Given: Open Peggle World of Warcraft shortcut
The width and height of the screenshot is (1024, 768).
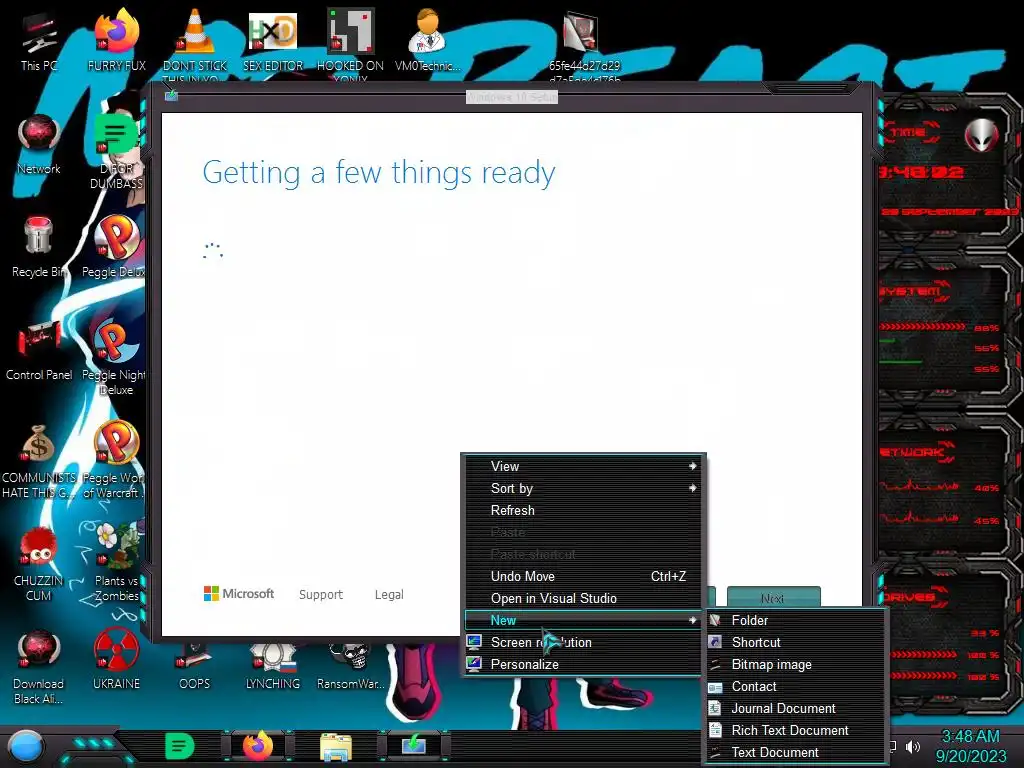Looking at the screenshot, I should (115, 460).
